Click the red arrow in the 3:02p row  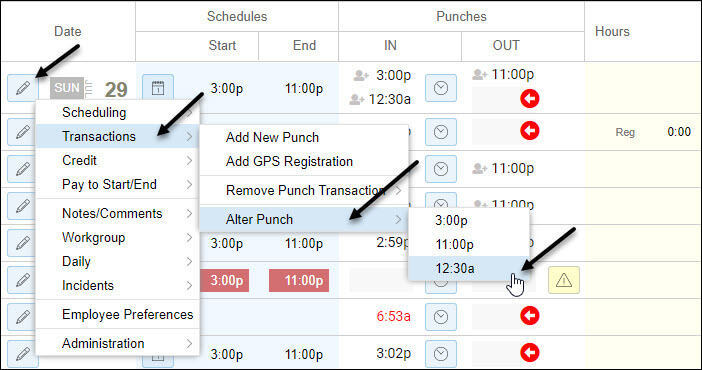coord(530,353)
